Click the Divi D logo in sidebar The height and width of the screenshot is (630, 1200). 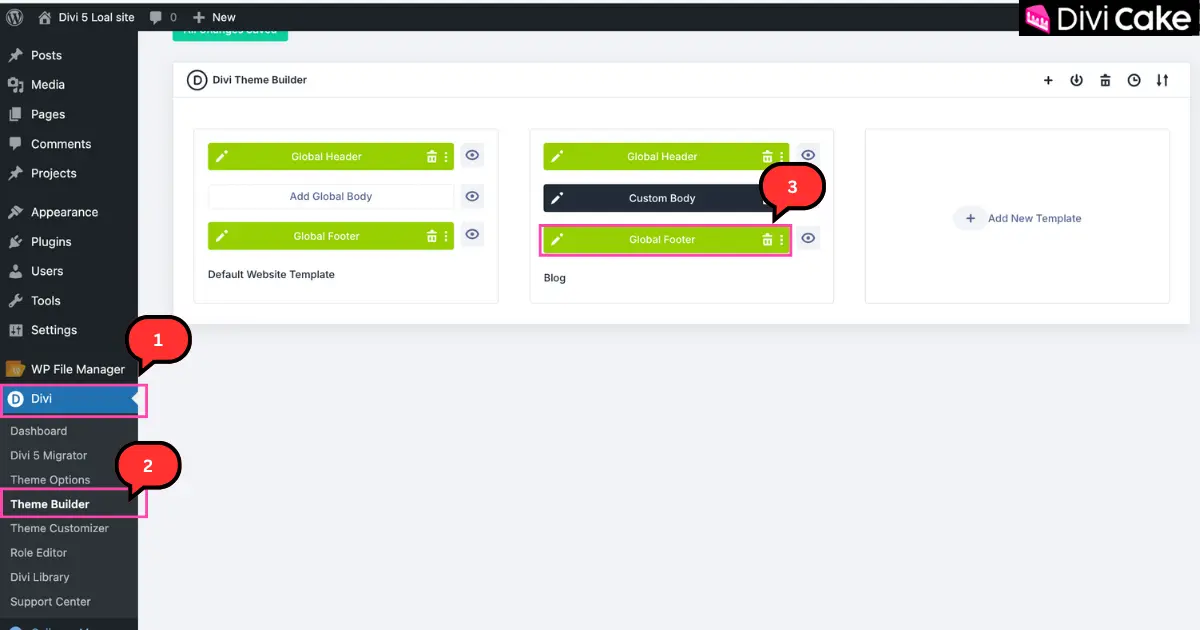pyautogui.click(x=15, y=399)
